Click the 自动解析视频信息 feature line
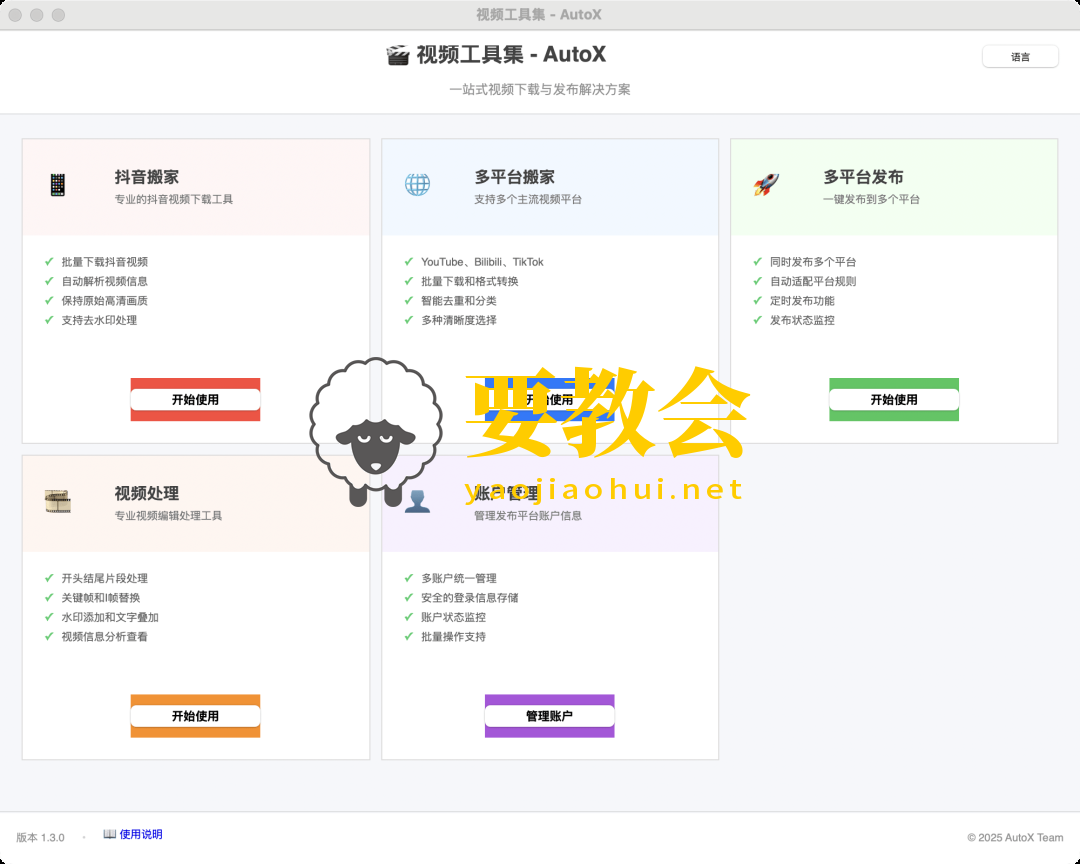The width and height of the screenshot is (1080, 864). point(105,281)
